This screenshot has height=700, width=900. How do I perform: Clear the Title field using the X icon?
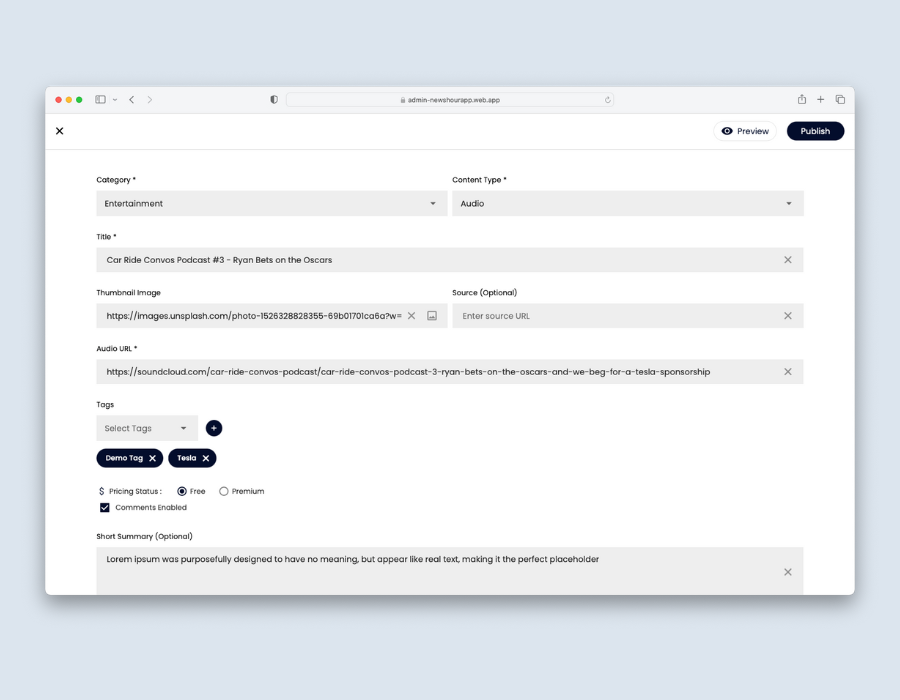coord(787,259)
